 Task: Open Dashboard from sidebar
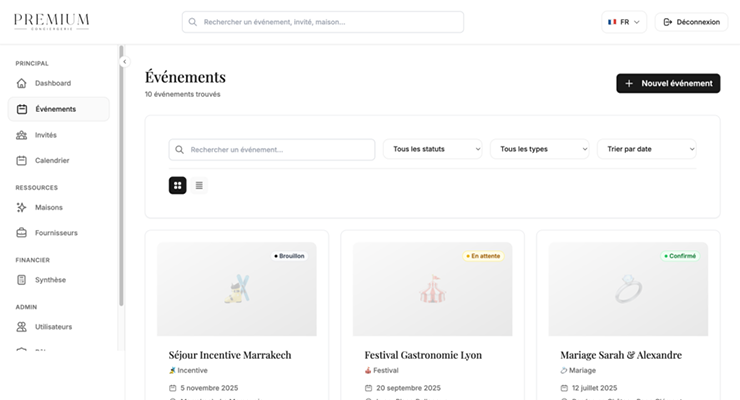click(52, 83)
